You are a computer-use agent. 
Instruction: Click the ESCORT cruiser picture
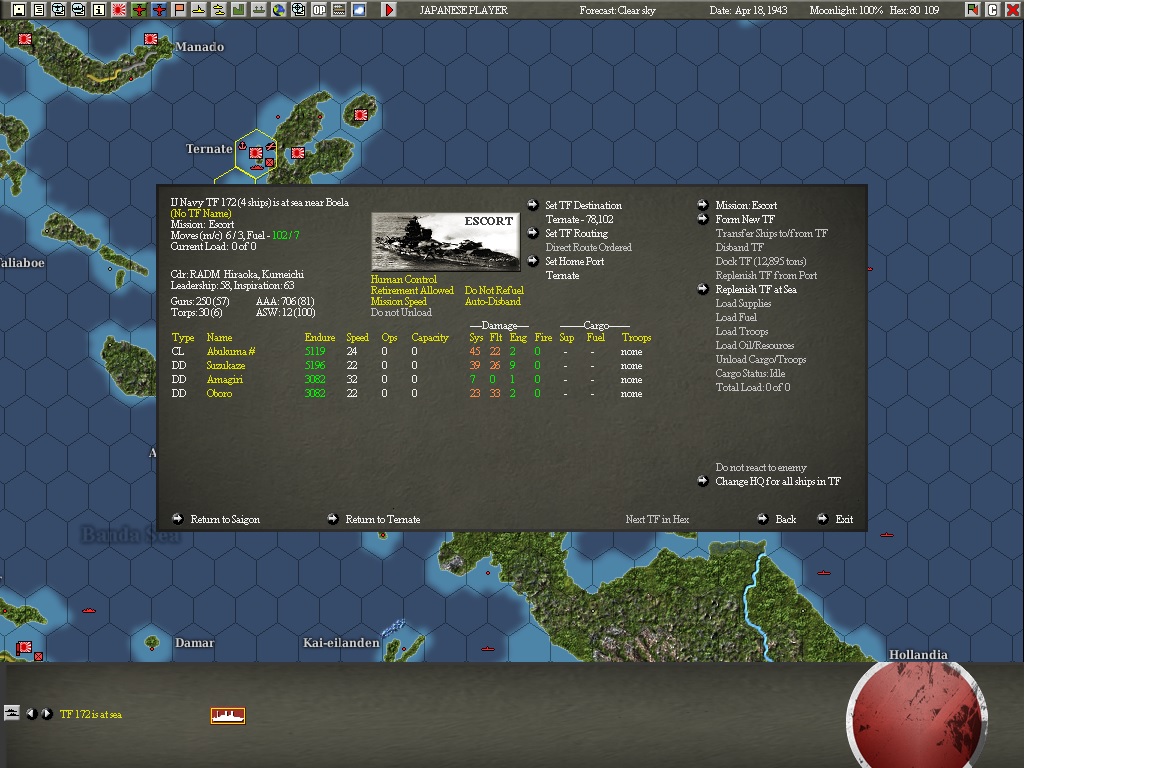point(445,243)
